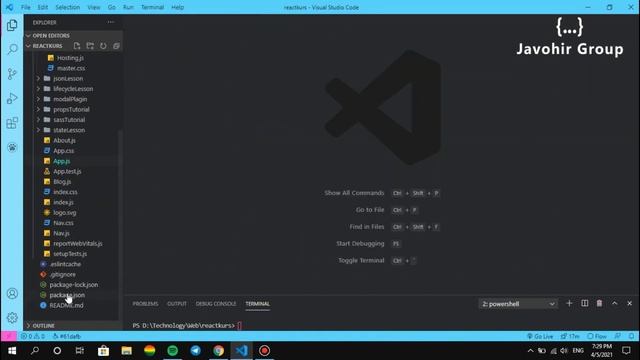
Task: Open Windows Start menu
Action: pyautogui.click(x=12, y=351)
